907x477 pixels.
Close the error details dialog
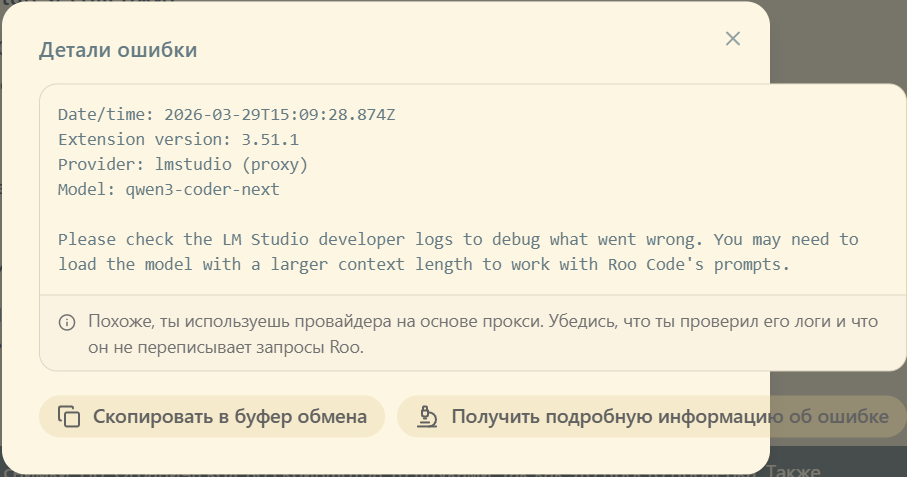(x=732, y=39)
